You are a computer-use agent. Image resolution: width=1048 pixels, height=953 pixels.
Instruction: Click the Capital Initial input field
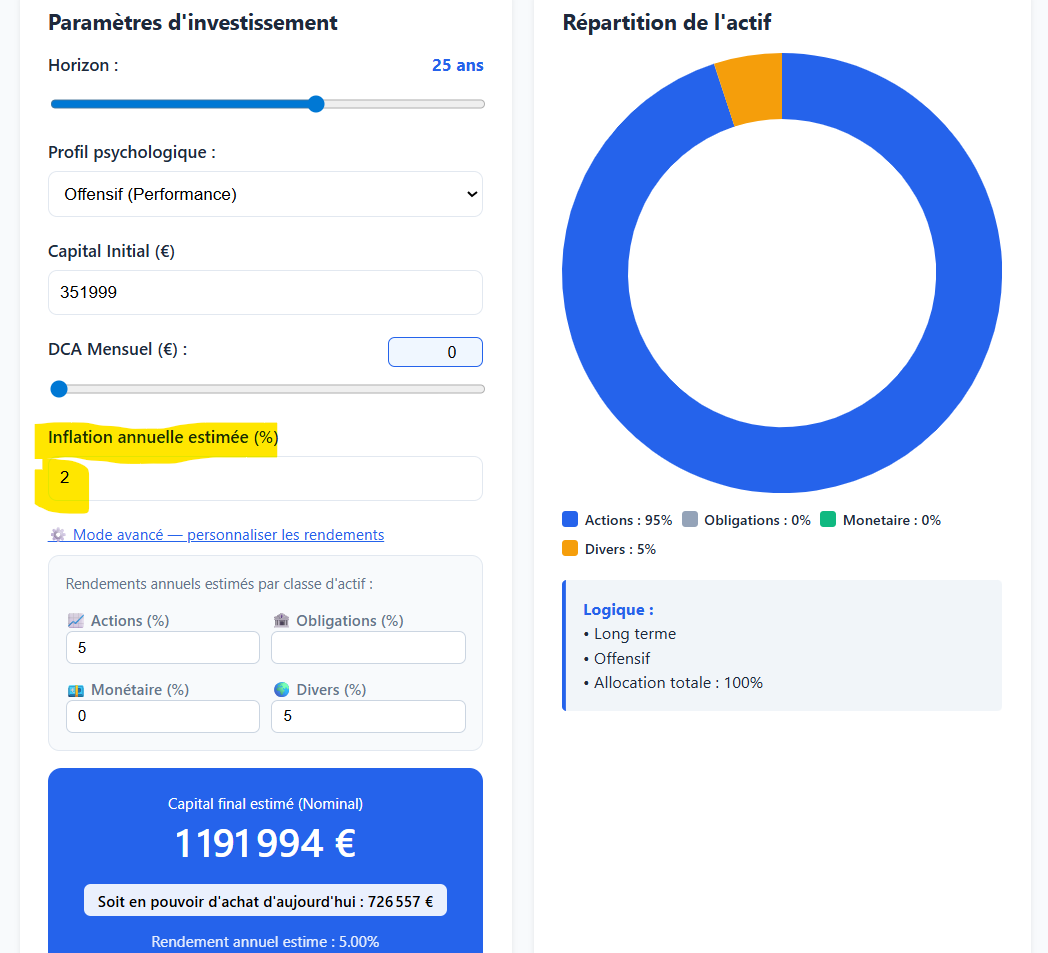point(265,292)
